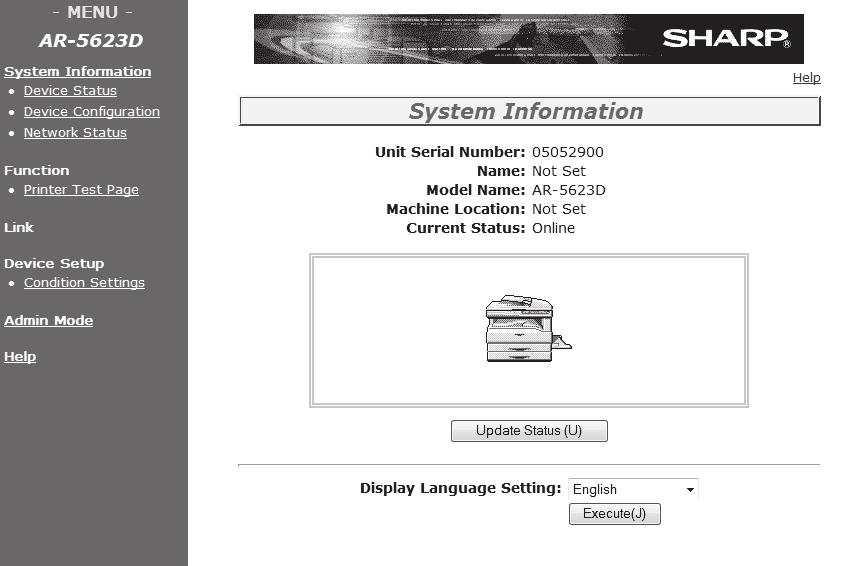Click the Function section heading

[x=36, y=171]
